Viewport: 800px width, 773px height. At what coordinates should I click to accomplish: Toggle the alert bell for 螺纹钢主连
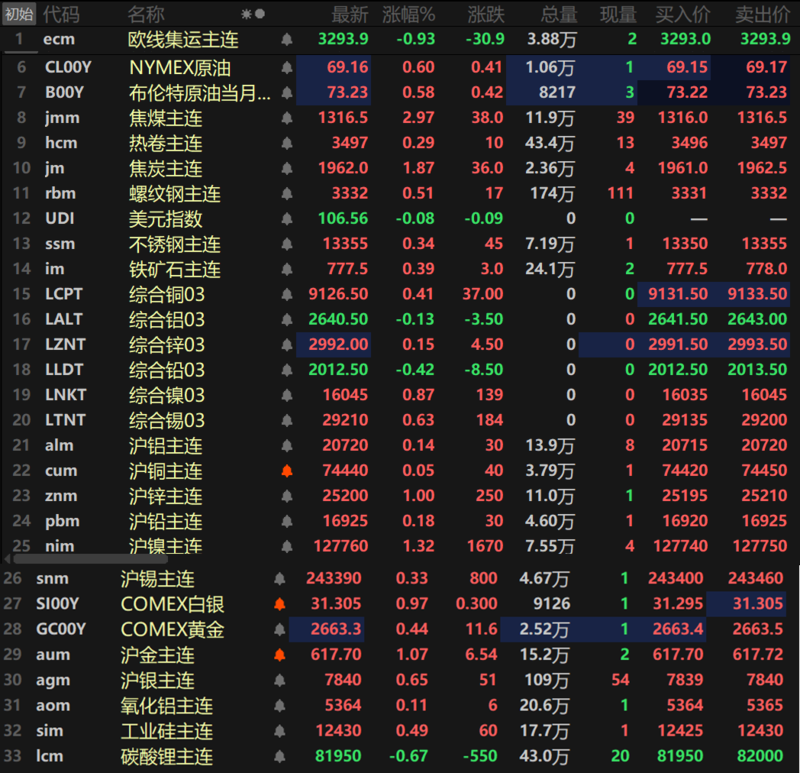[287, 193]
